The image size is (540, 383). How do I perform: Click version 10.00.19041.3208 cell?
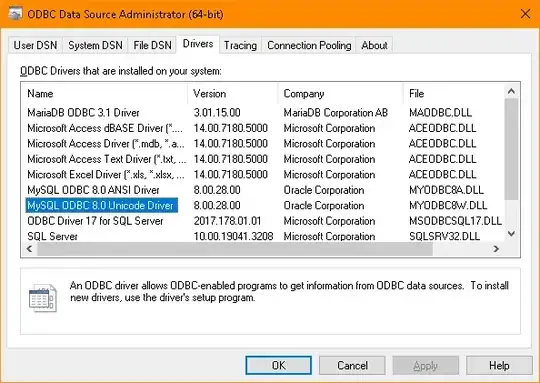(233, 236)
